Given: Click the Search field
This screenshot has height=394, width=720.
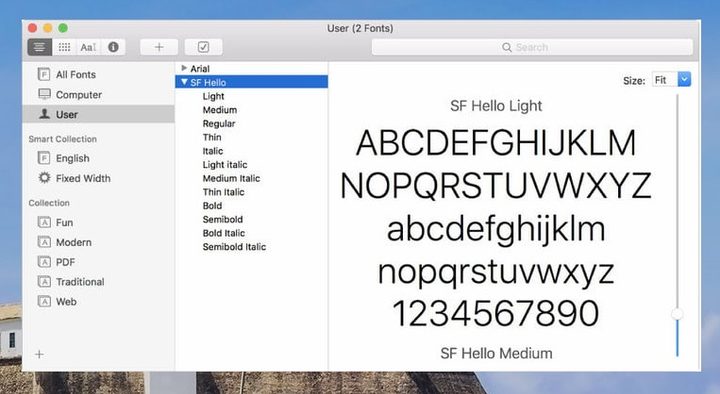Looking at the screenshot, I should pos(532,47).
